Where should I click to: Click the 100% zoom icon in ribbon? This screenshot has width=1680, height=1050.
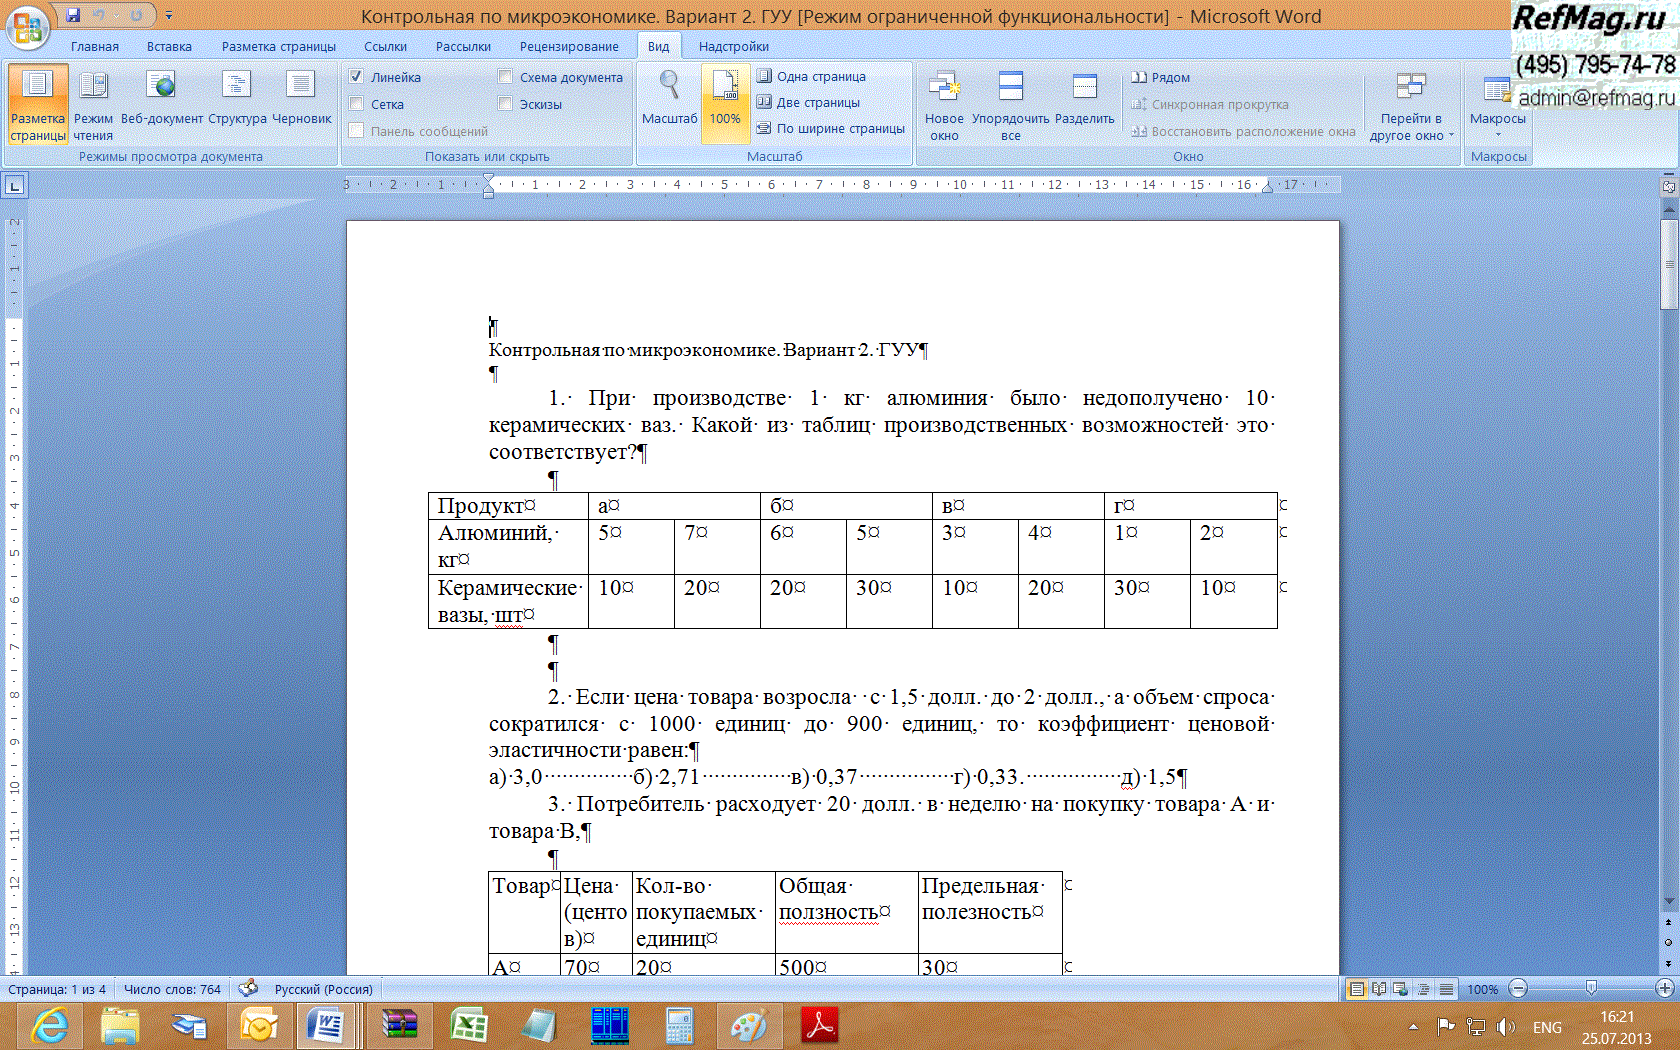pos(725,100)
